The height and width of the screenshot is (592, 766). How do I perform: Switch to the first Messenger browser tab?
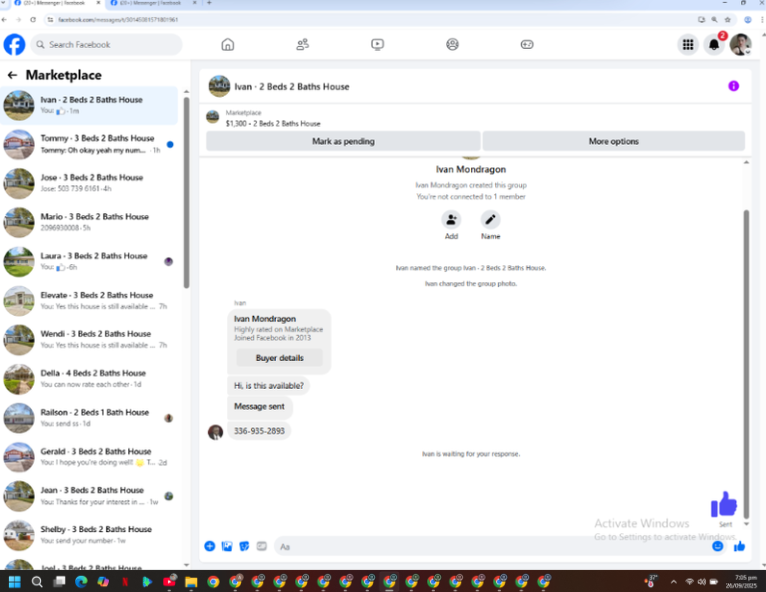point(57,3)
